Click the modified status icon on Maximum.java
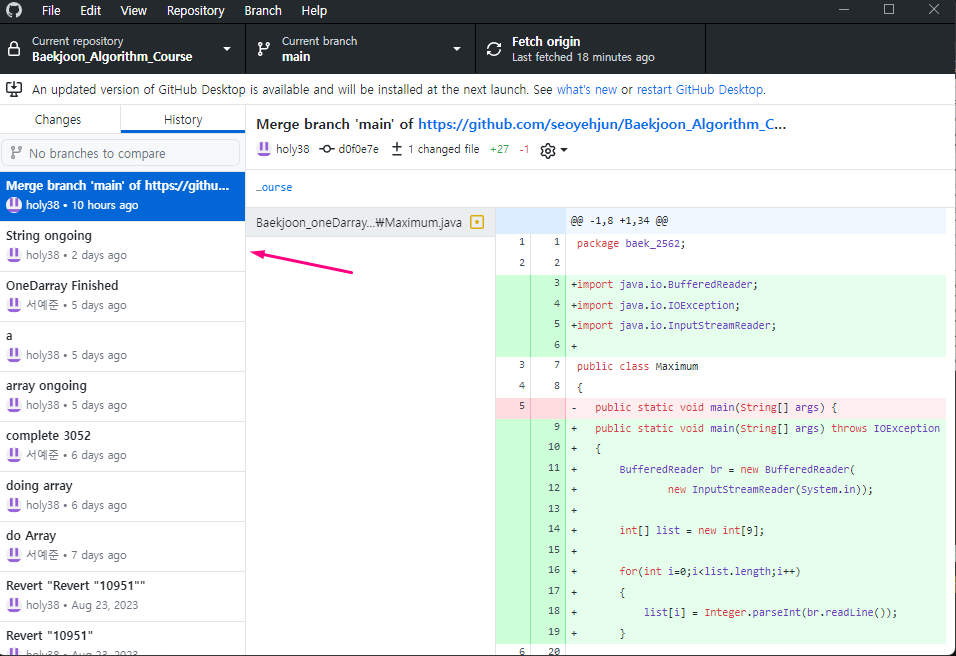Screen dimensions: 956x656 [477, 223]
